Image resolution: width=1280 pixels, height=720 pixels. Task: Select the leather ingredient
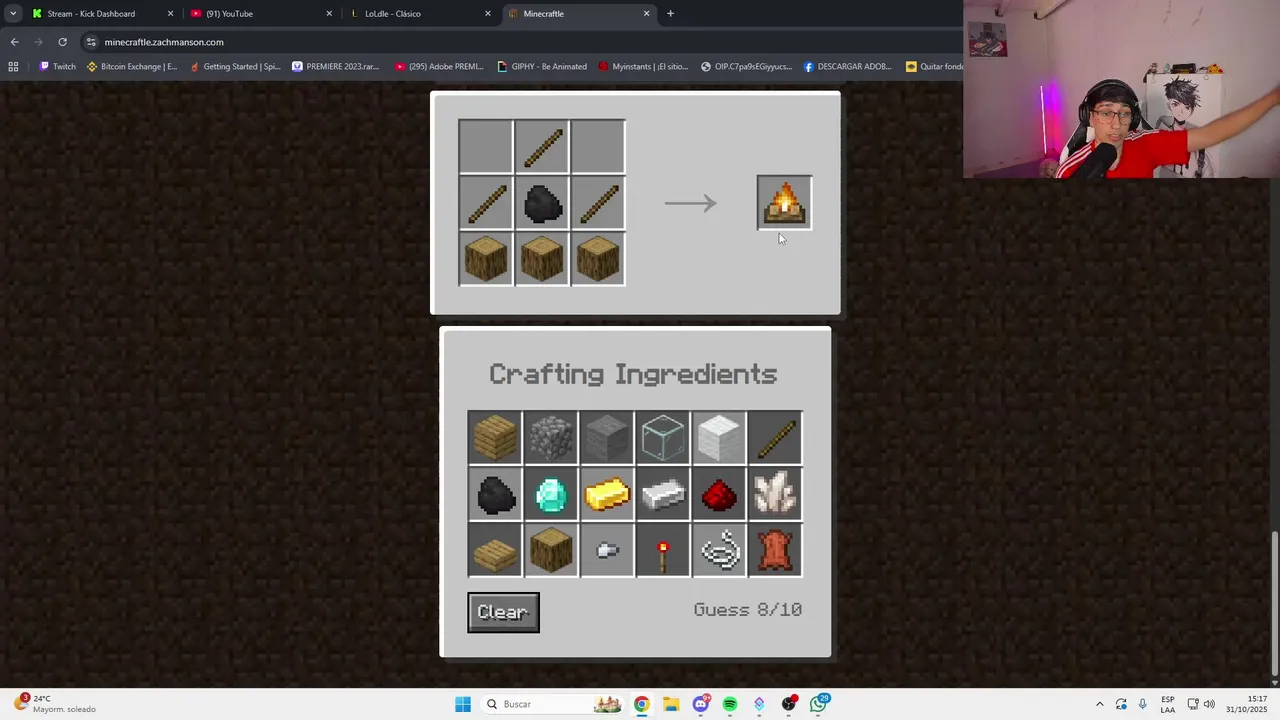tap(775, 550)
